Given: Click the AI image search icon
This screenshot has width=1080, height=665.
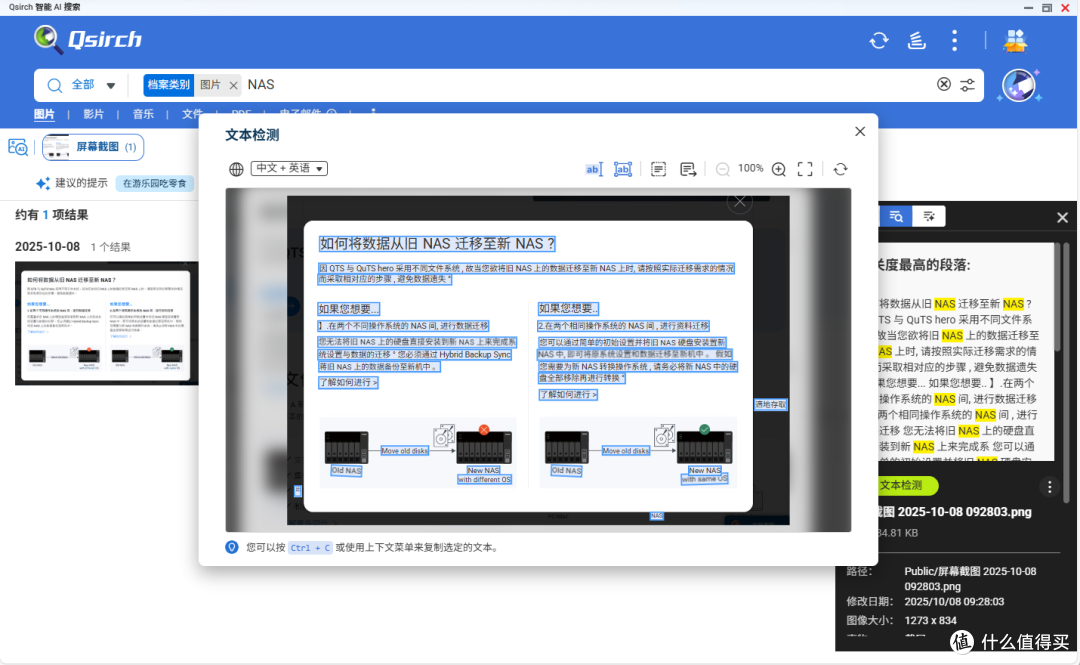Looking at the screenshot, I should point(18,147).
